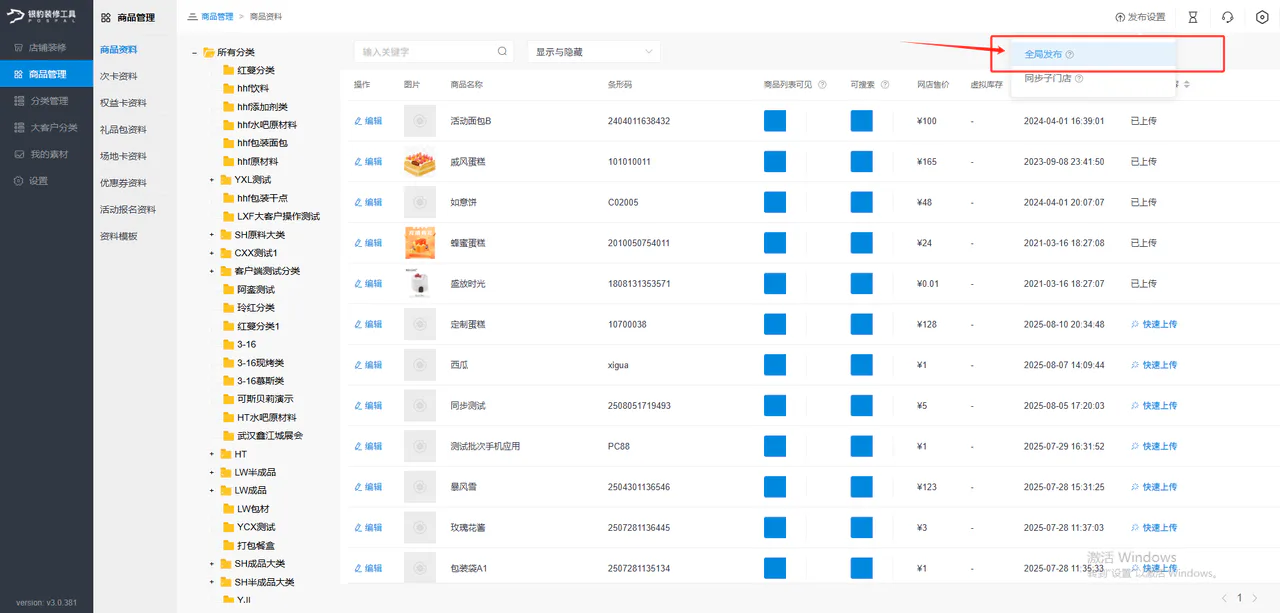Click help icon beside 商品列表可见 header
1280x613 pixels.
tap(822, 85)
